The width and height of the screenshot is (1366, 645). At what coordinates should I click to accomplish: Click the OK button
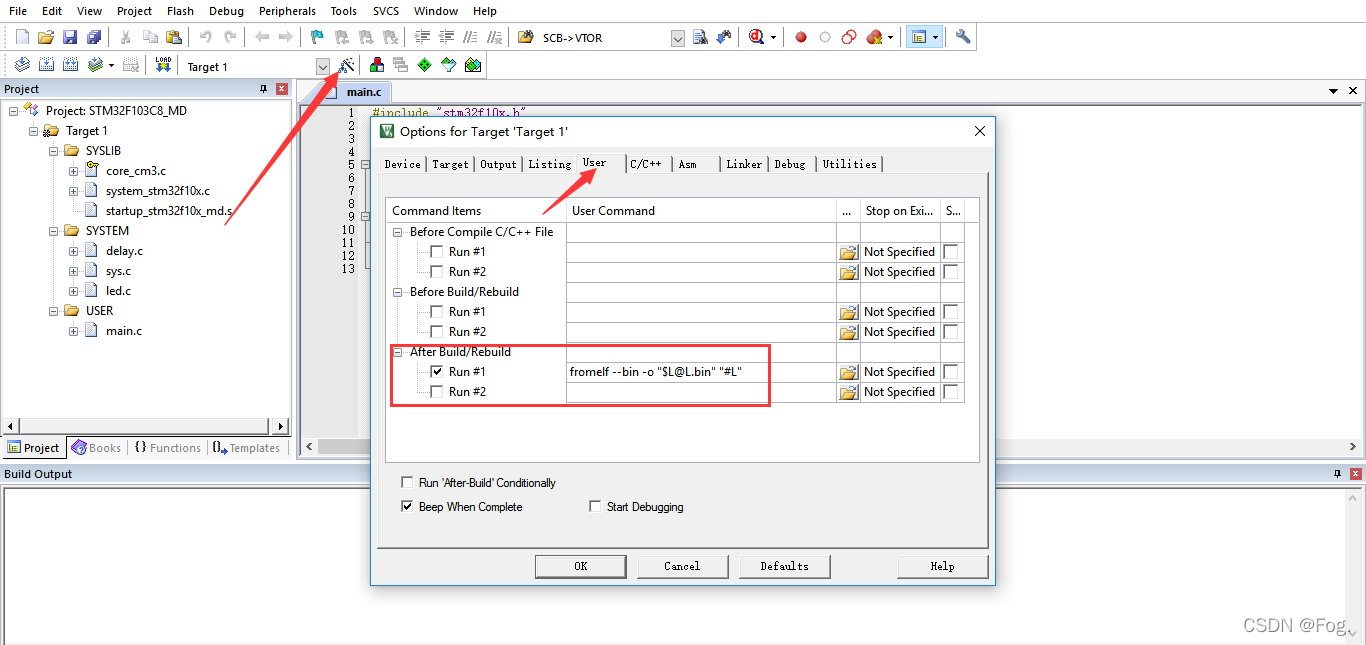coord(580,566)
